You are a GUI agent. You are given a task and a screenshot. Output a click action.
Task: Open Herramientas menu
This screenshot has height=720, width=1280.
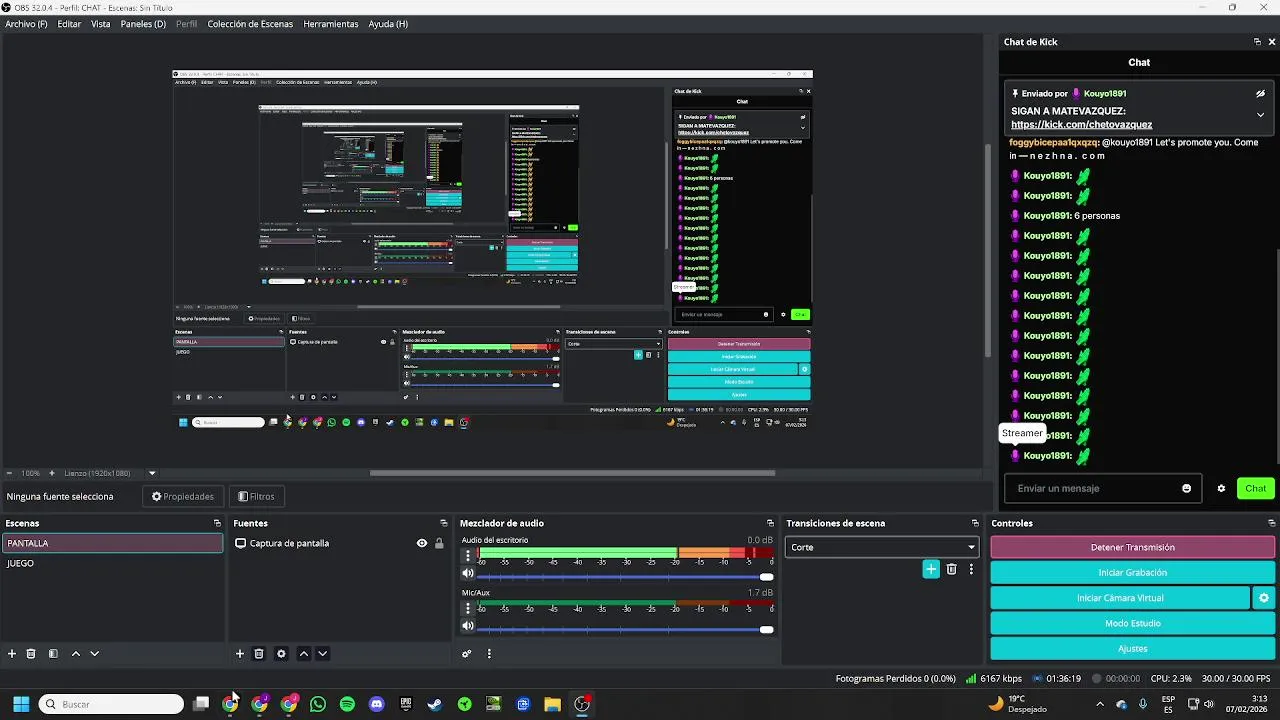pyautogui.click(x=331, y=24)
